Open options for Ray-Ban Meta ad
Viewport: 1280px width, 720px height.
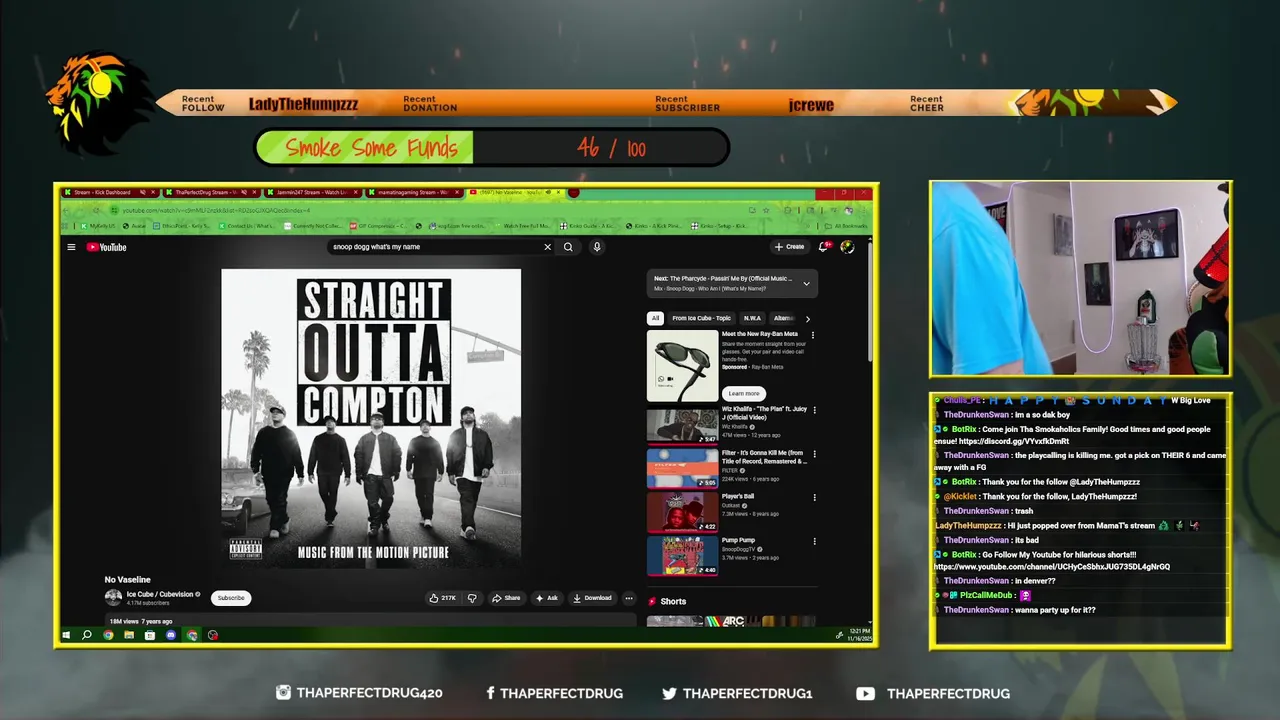tap(812, 335)
